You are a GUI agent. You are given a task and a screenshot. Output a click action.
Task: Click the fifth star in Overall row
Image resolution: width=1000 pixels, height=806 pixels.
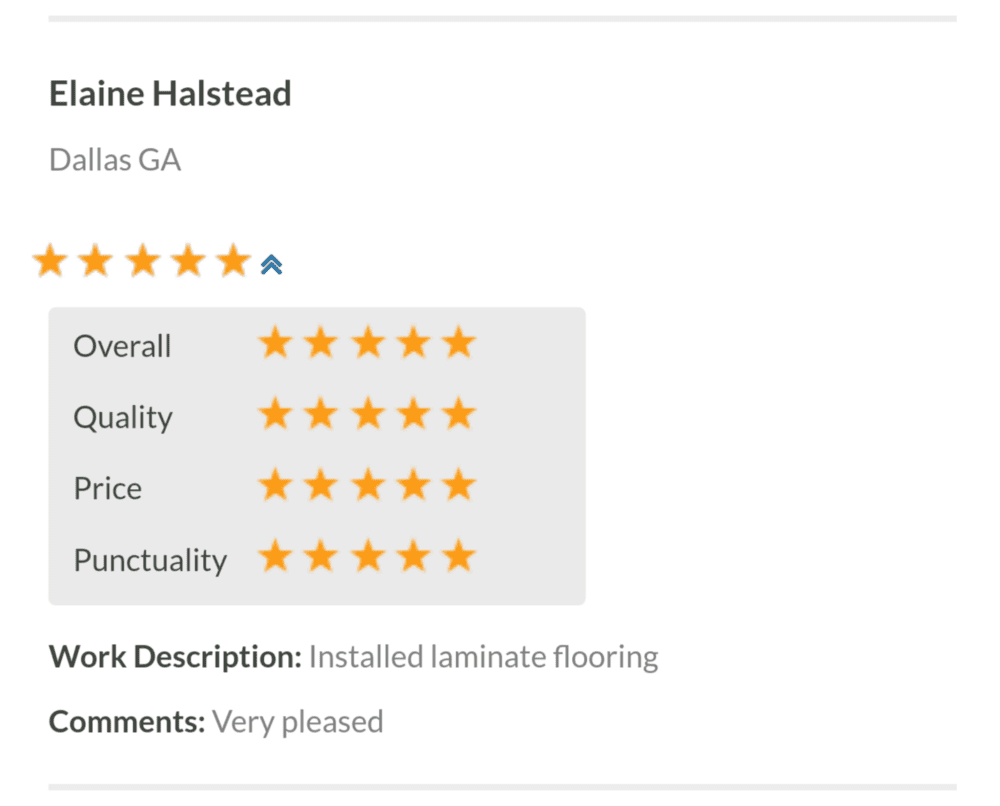click(x=459, y=344)
